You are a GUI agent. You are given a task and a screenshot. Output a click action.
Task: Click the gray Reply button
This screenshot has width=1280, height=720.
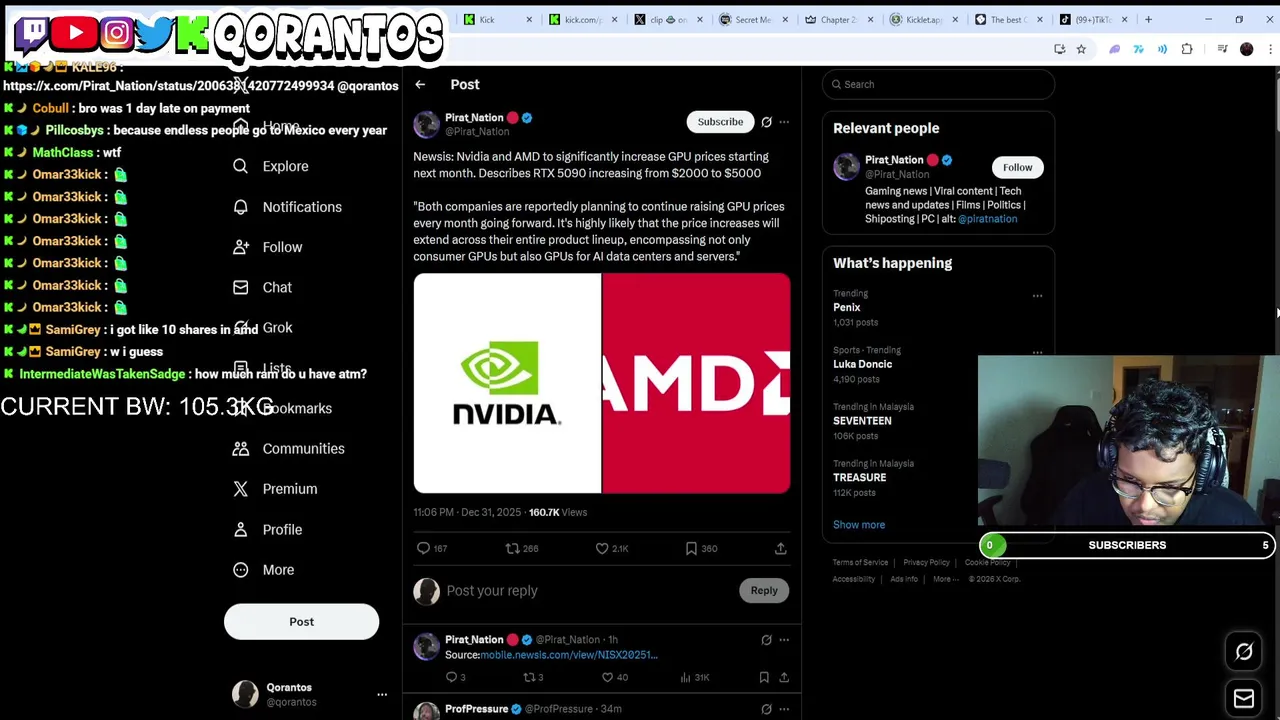(764, 591)
